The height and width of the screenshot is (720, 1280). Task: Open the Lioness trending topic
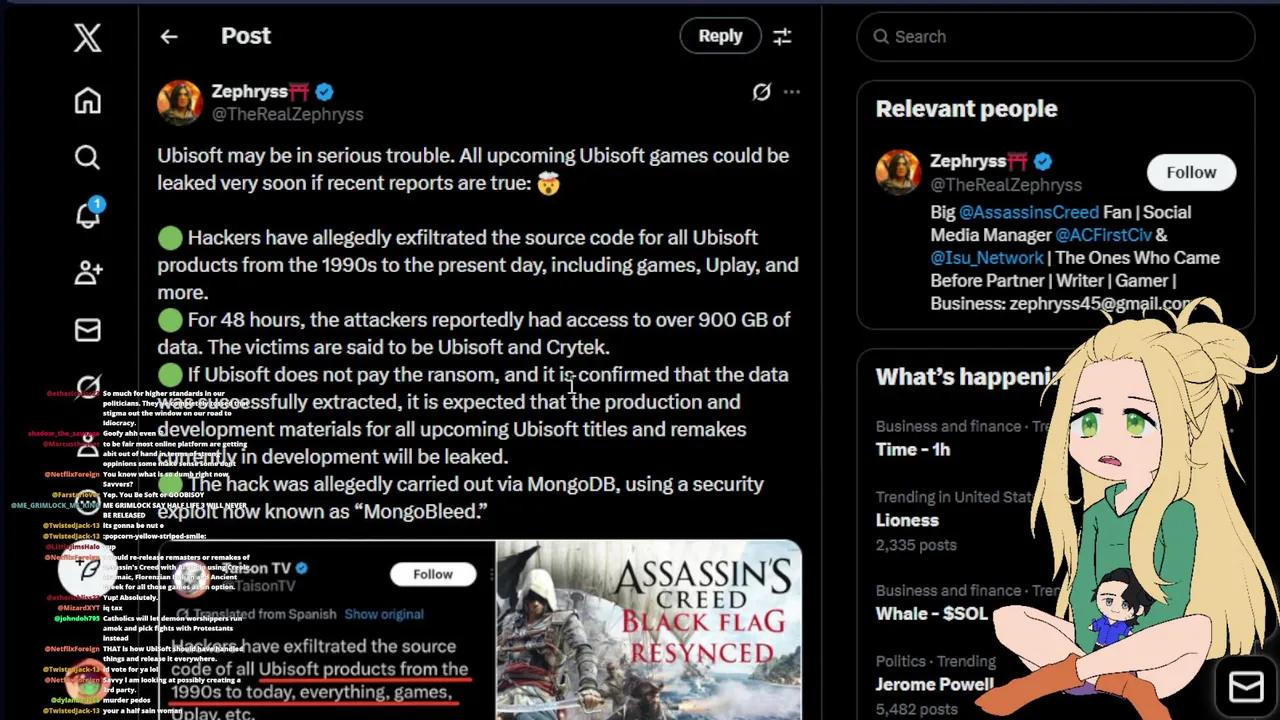click(x=907, y=520)
